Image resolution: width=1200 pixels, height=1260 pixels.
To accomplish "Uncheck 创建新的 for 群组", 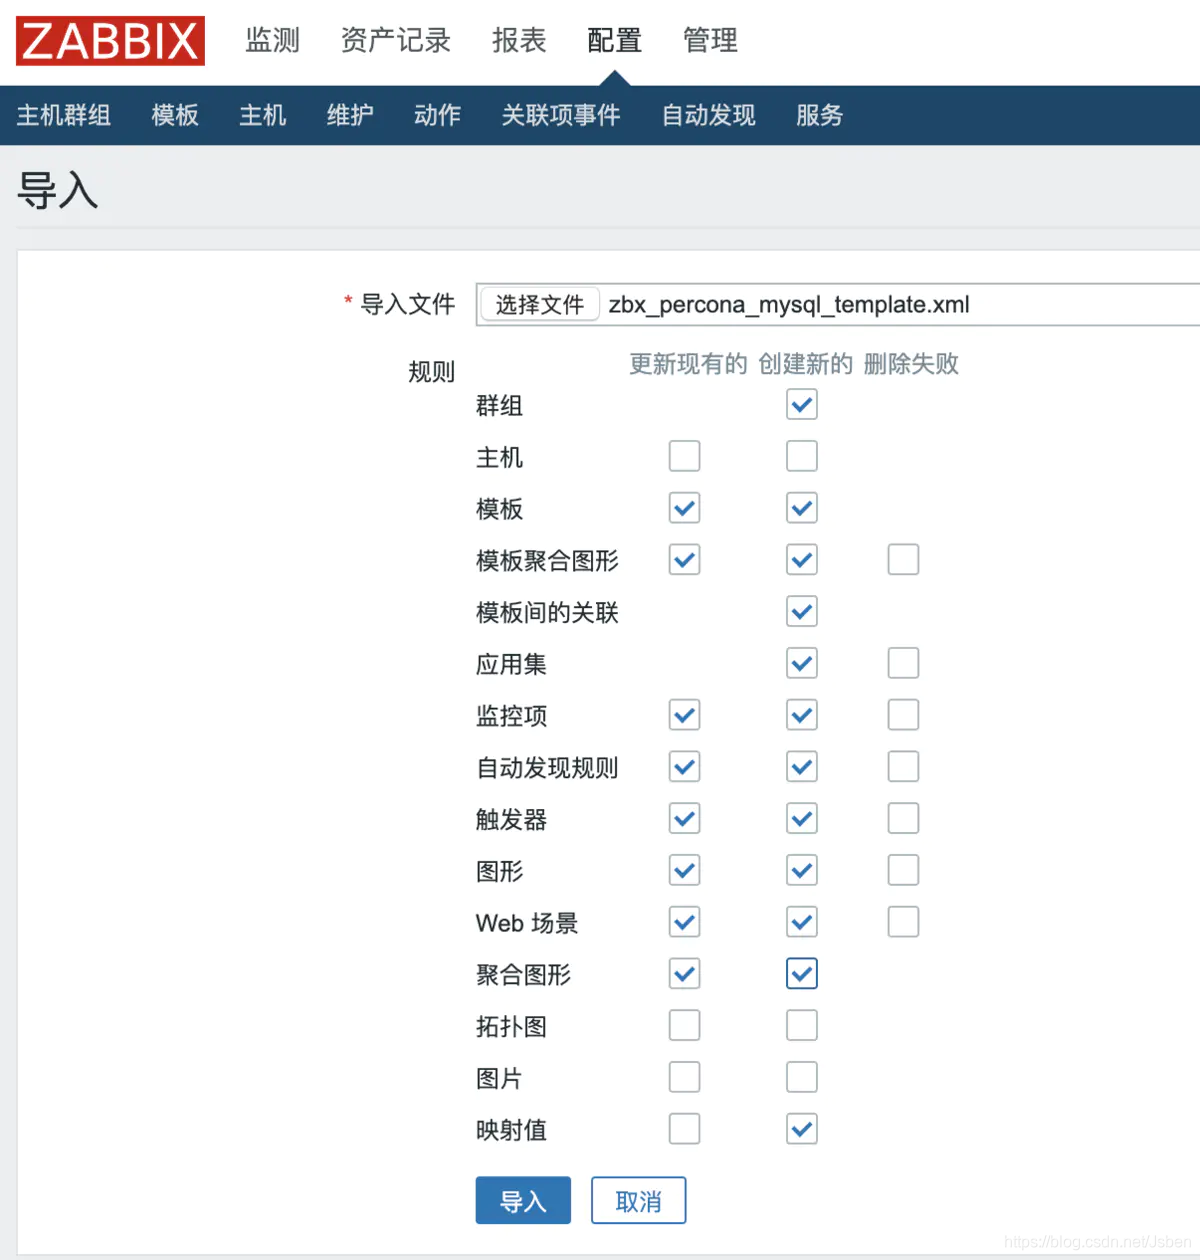I will click(801, 404).
